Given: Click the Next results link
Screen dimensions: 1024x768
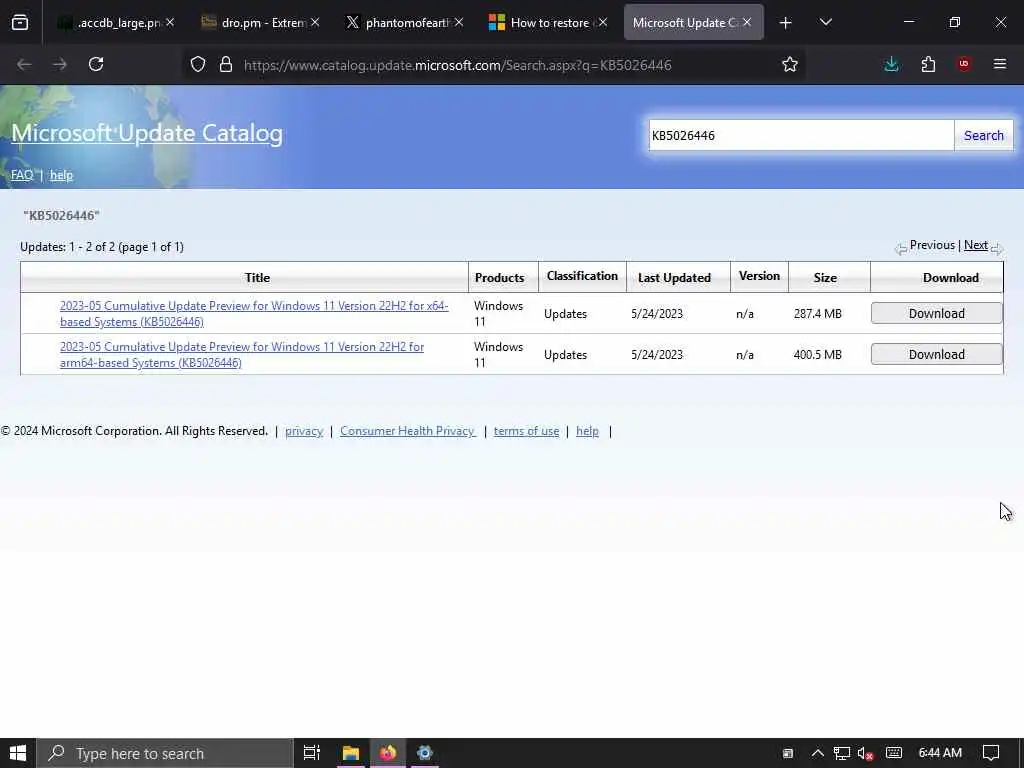Looking at the screenshot, I should pos(976,245).
